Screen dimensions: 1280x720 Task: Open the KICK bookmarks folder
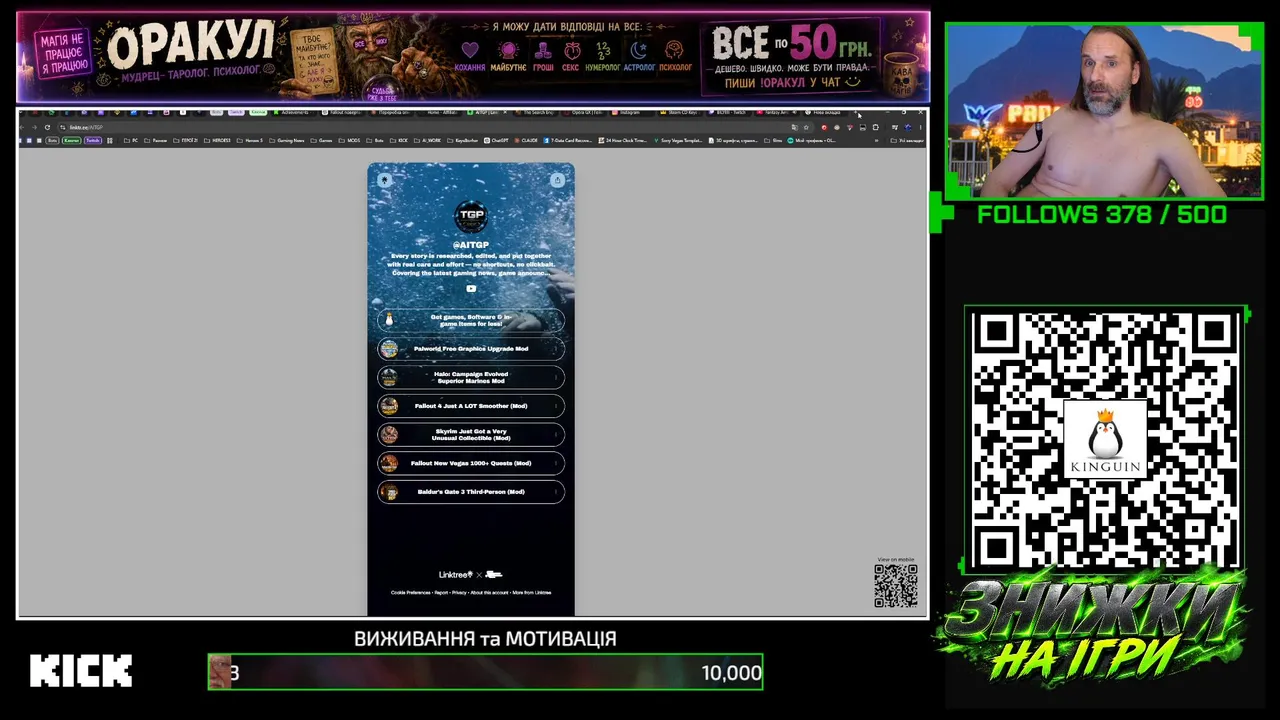coord(400,141)
